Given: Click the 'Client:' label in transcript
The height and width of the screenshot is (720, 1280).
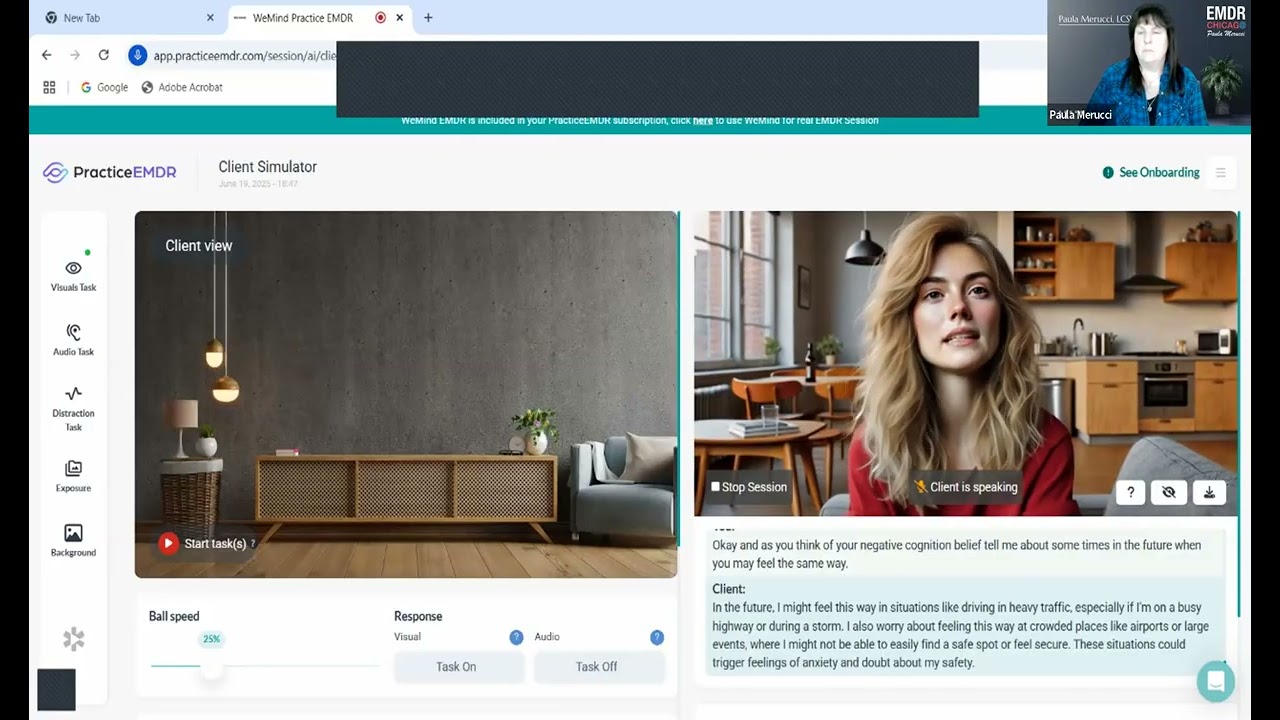Looking at the screenshot, I should (728, 589).
